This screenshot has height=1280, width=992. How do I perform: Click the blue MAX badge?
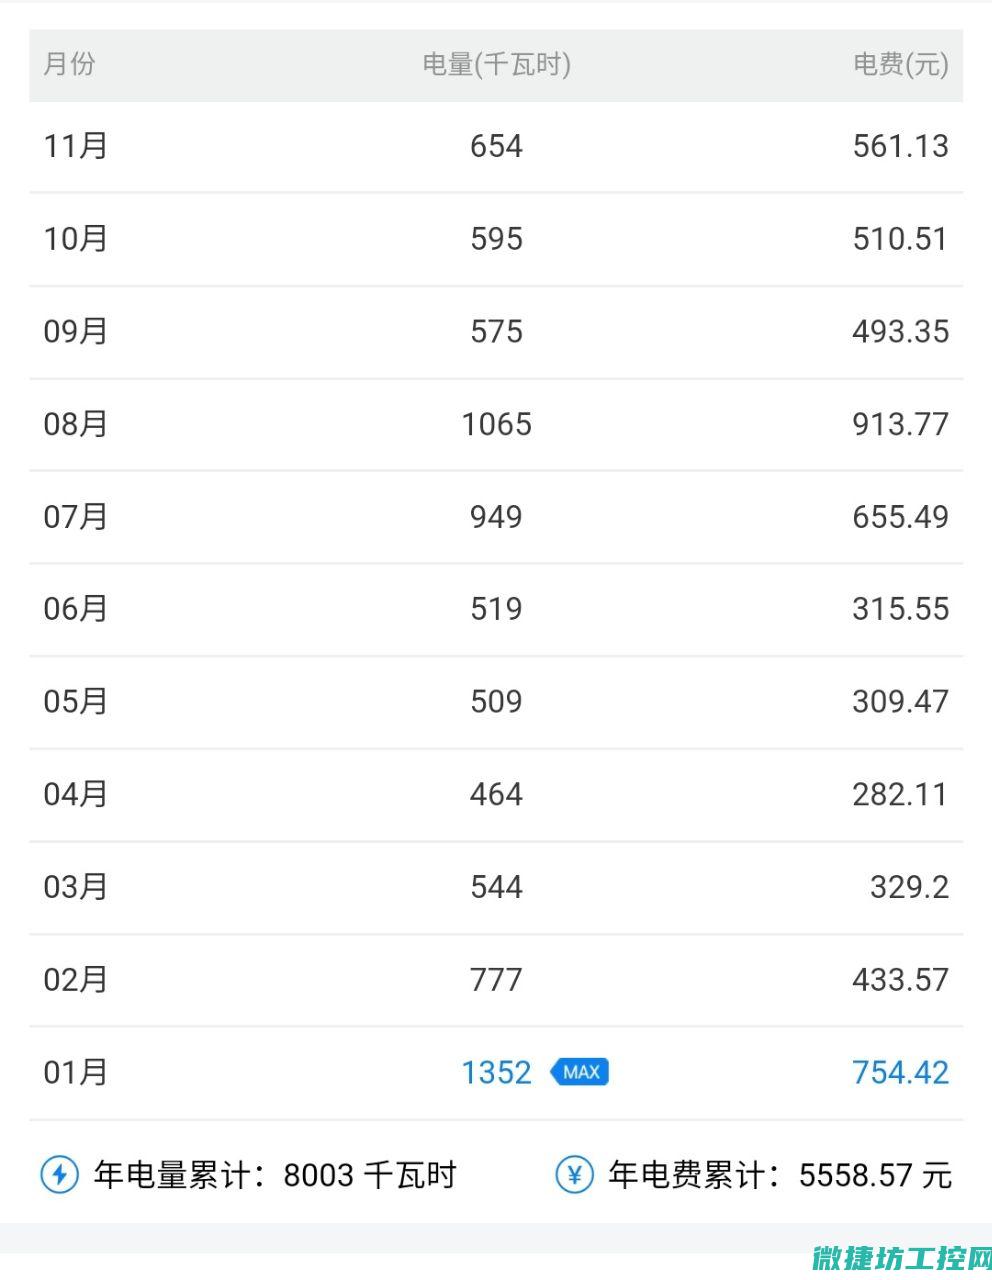pos(579,1072)
